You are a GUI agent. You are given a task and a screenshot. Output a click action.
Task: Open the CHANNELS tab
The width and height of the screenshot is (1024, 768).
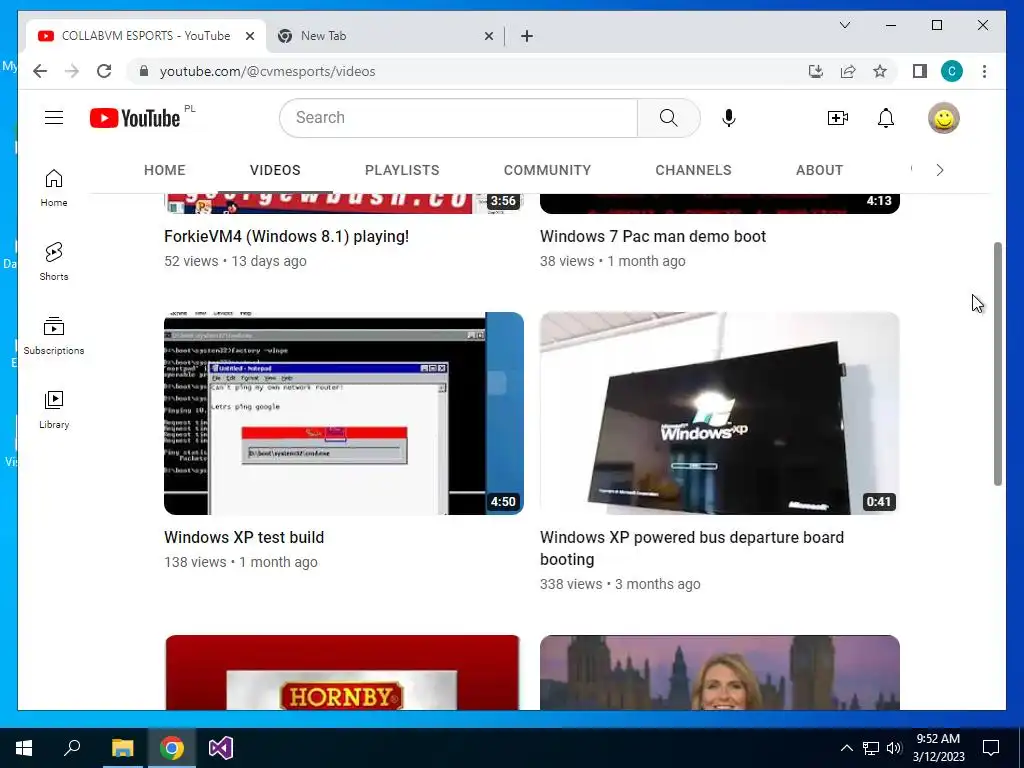click(693, 170)
